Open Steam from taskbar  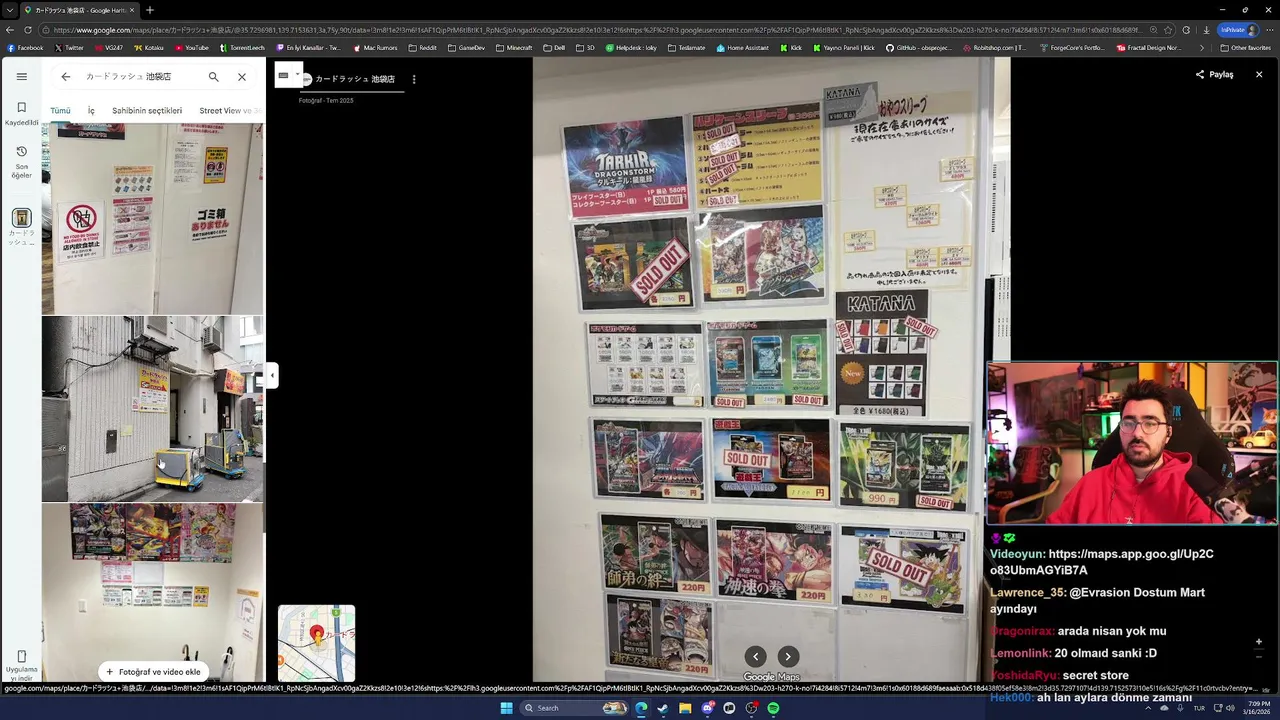tap(663, 708)
